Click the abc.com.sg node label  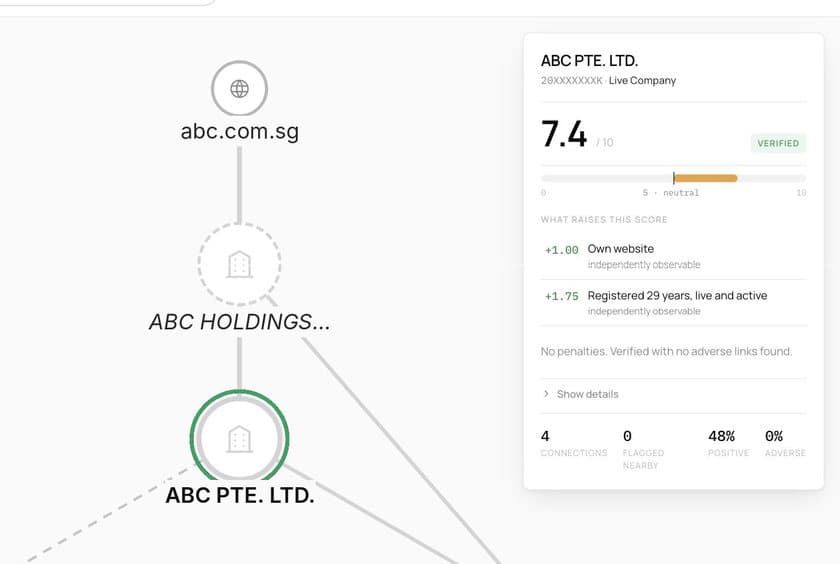point(239,131)
